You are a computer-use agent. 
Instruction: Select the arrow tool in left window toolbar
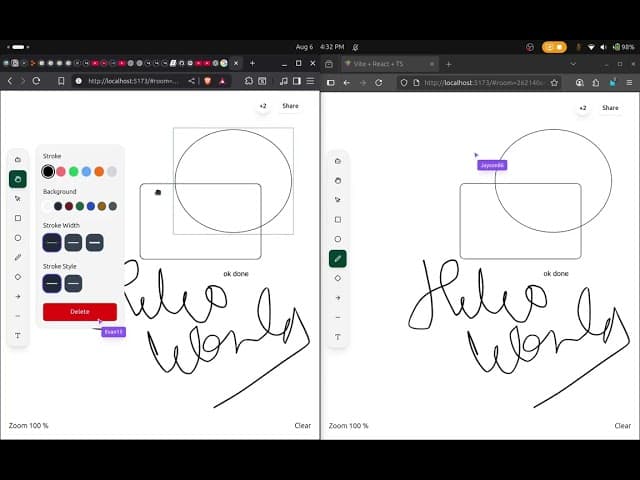[18, 297]
